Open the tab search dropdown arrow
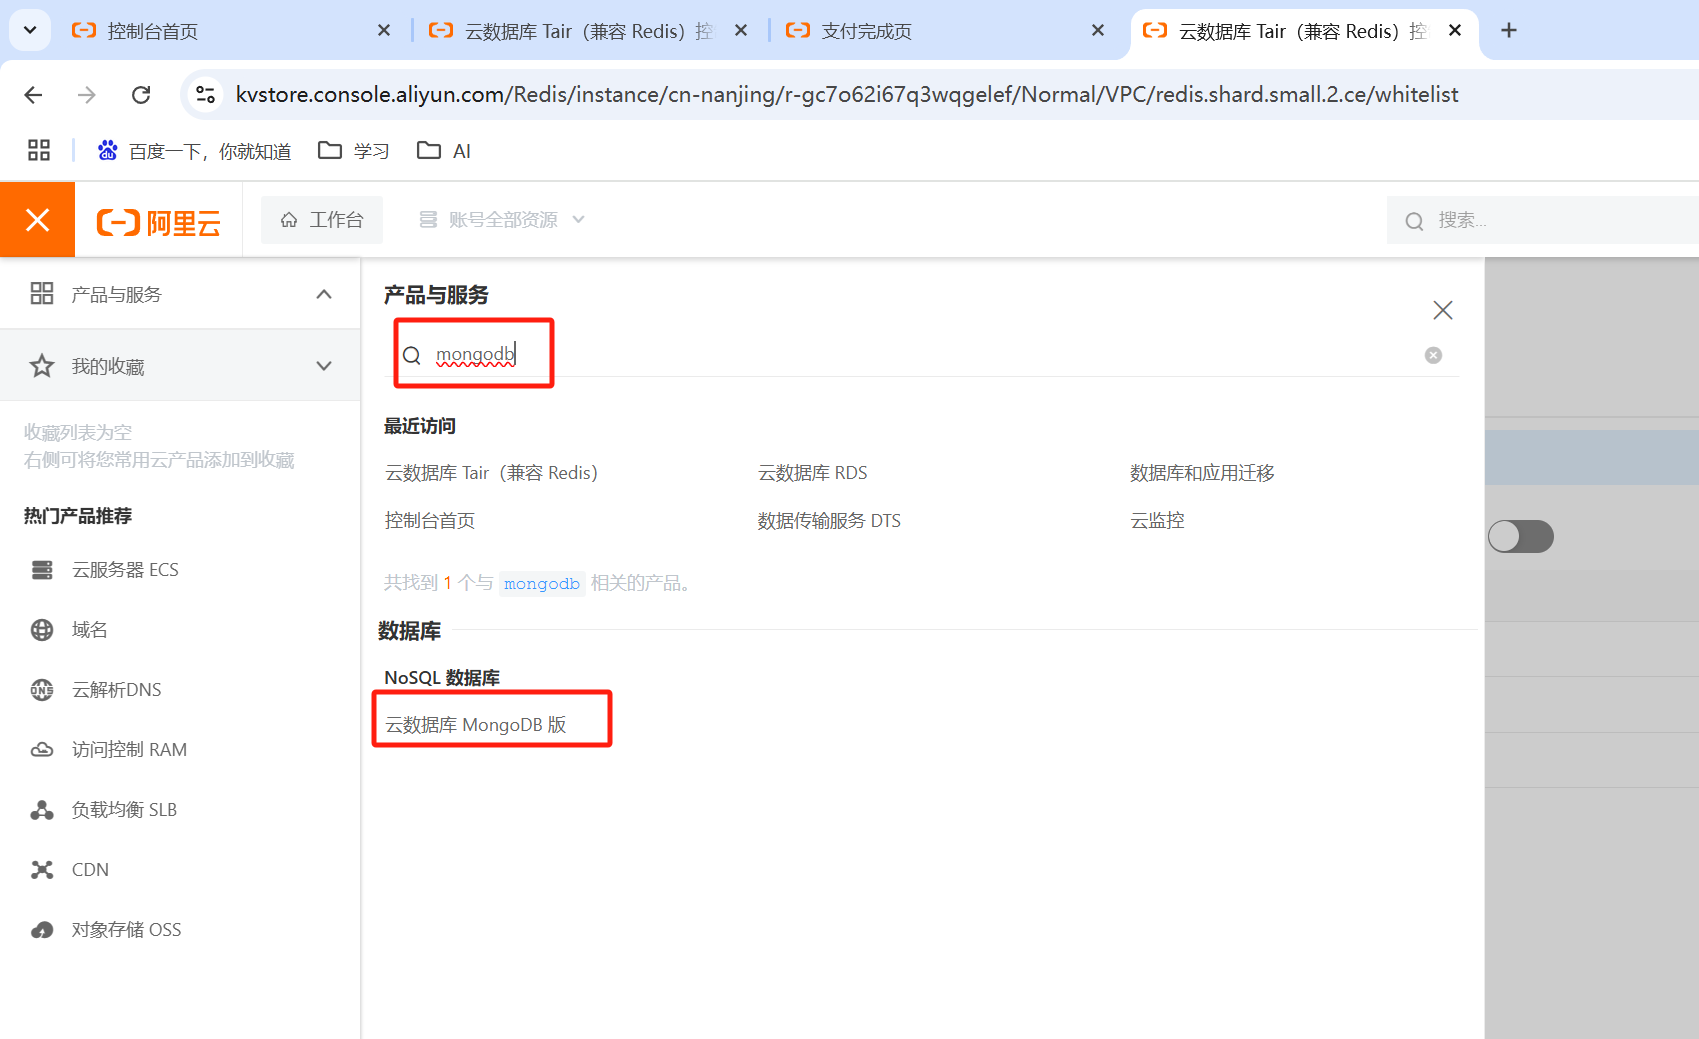Image resolution: width=1699 pixels, height=1039 pixels. tap(30, 31)
